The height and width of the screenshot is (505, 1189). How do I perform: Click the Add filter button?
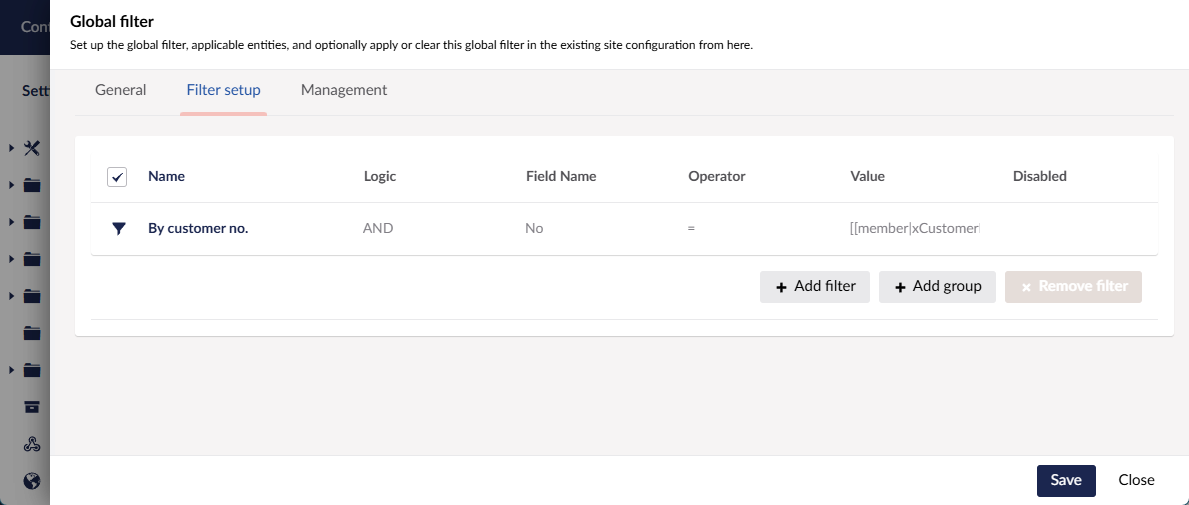coord(814,286)
